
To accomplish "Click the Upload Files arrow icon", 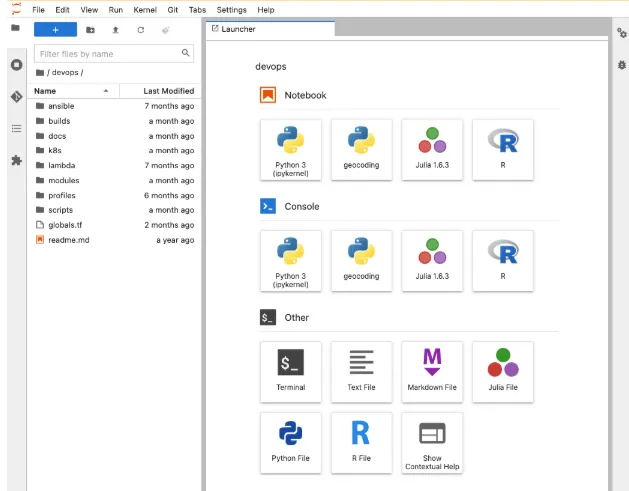I will pyautogui.click(x=116, y=30).
